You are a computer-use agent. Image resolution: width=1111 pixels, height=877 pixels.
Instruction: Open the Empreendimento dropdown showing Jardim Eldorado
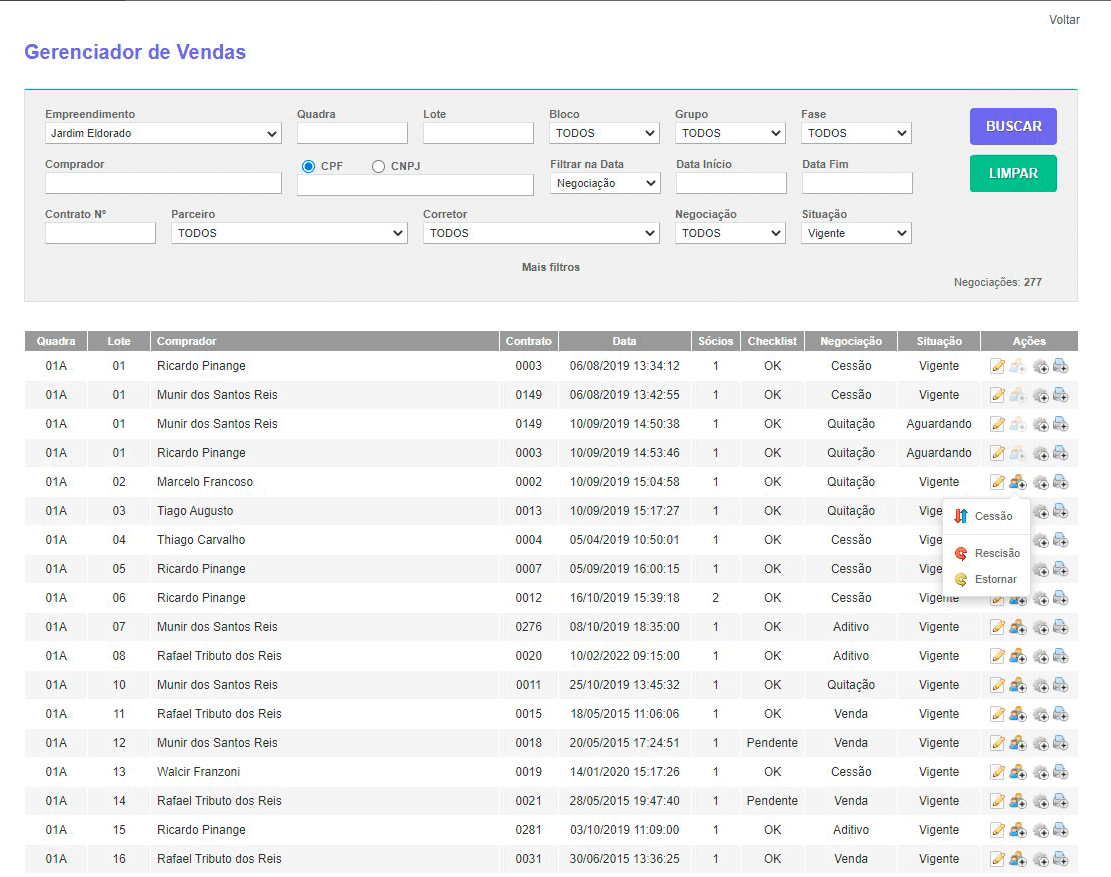[163, 133]
